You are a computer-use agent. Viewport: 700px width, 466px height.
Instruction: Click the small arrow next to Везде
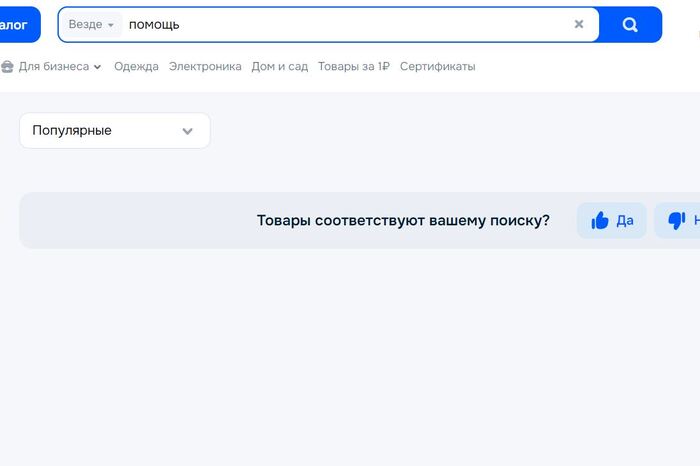[111, 25]
